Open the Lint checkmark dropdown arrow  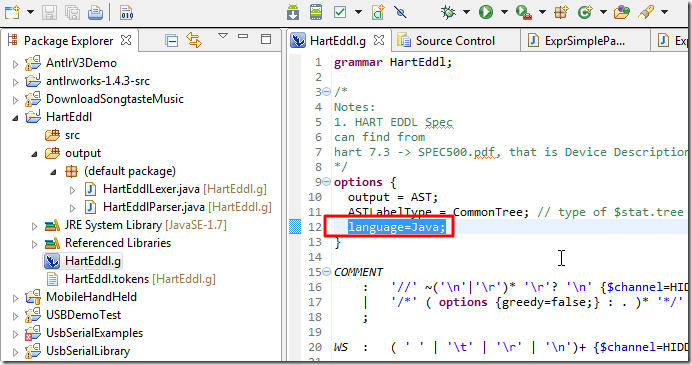[358, 12]
